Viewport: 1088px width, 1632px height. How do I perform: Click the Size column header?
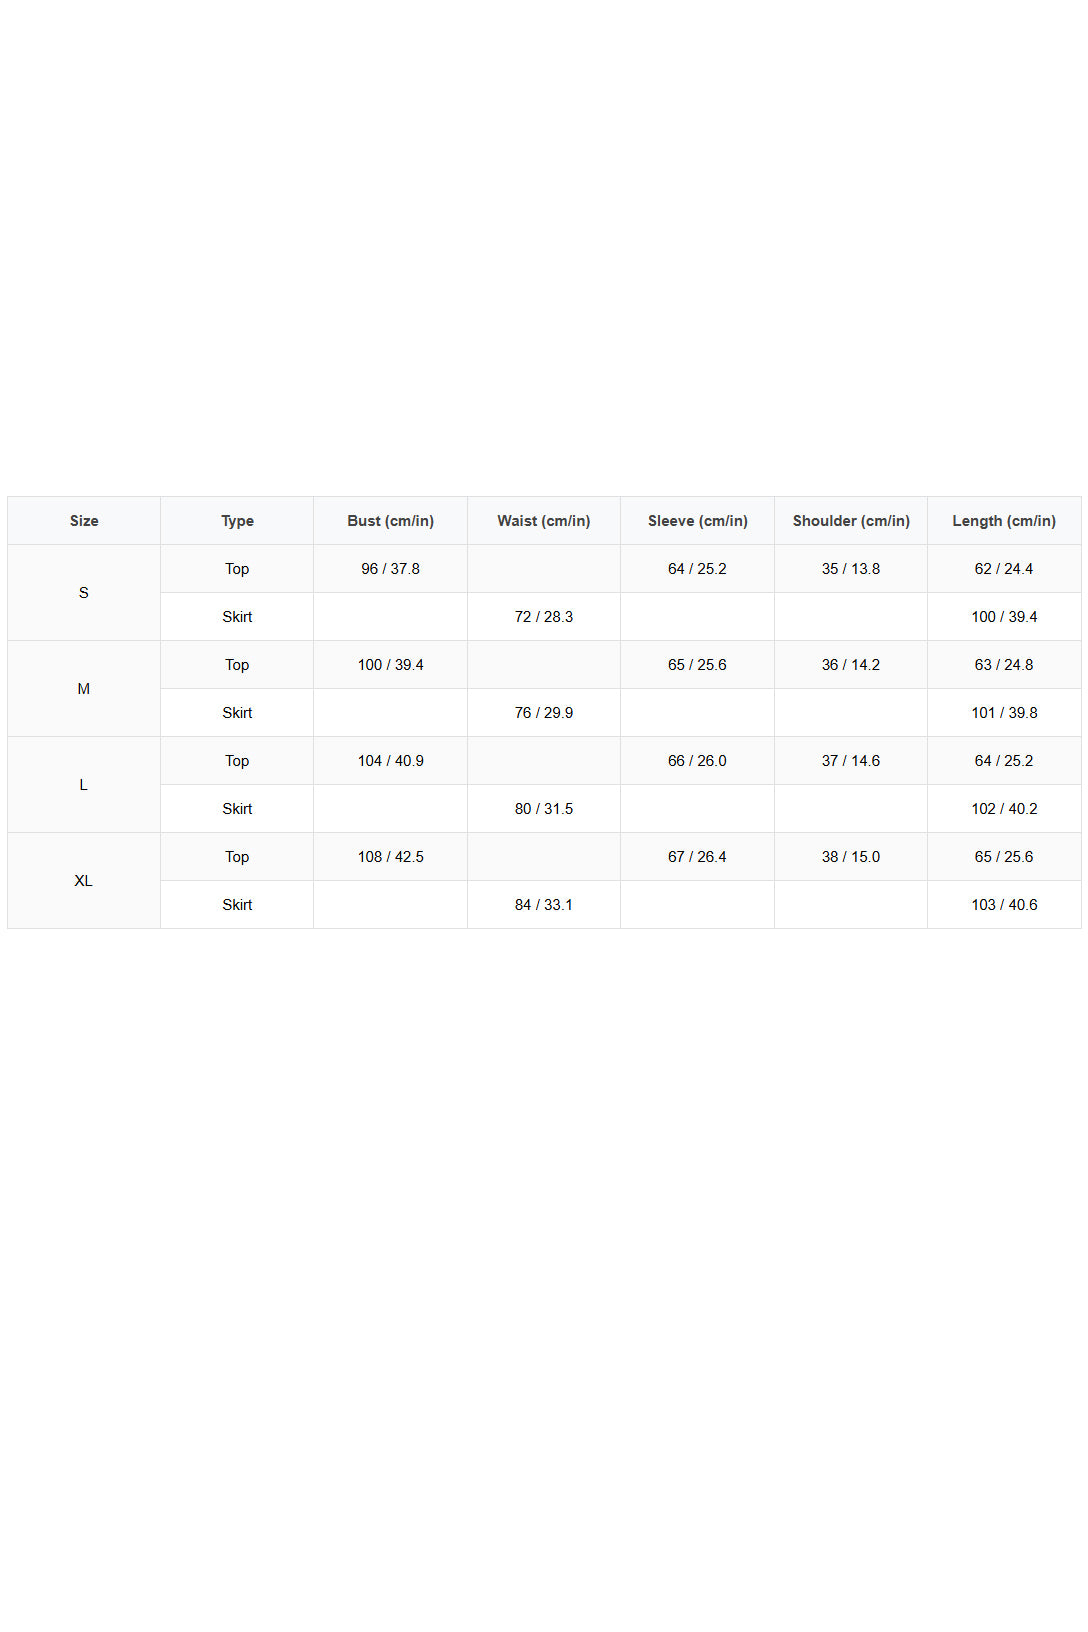[x=84, y=521]
